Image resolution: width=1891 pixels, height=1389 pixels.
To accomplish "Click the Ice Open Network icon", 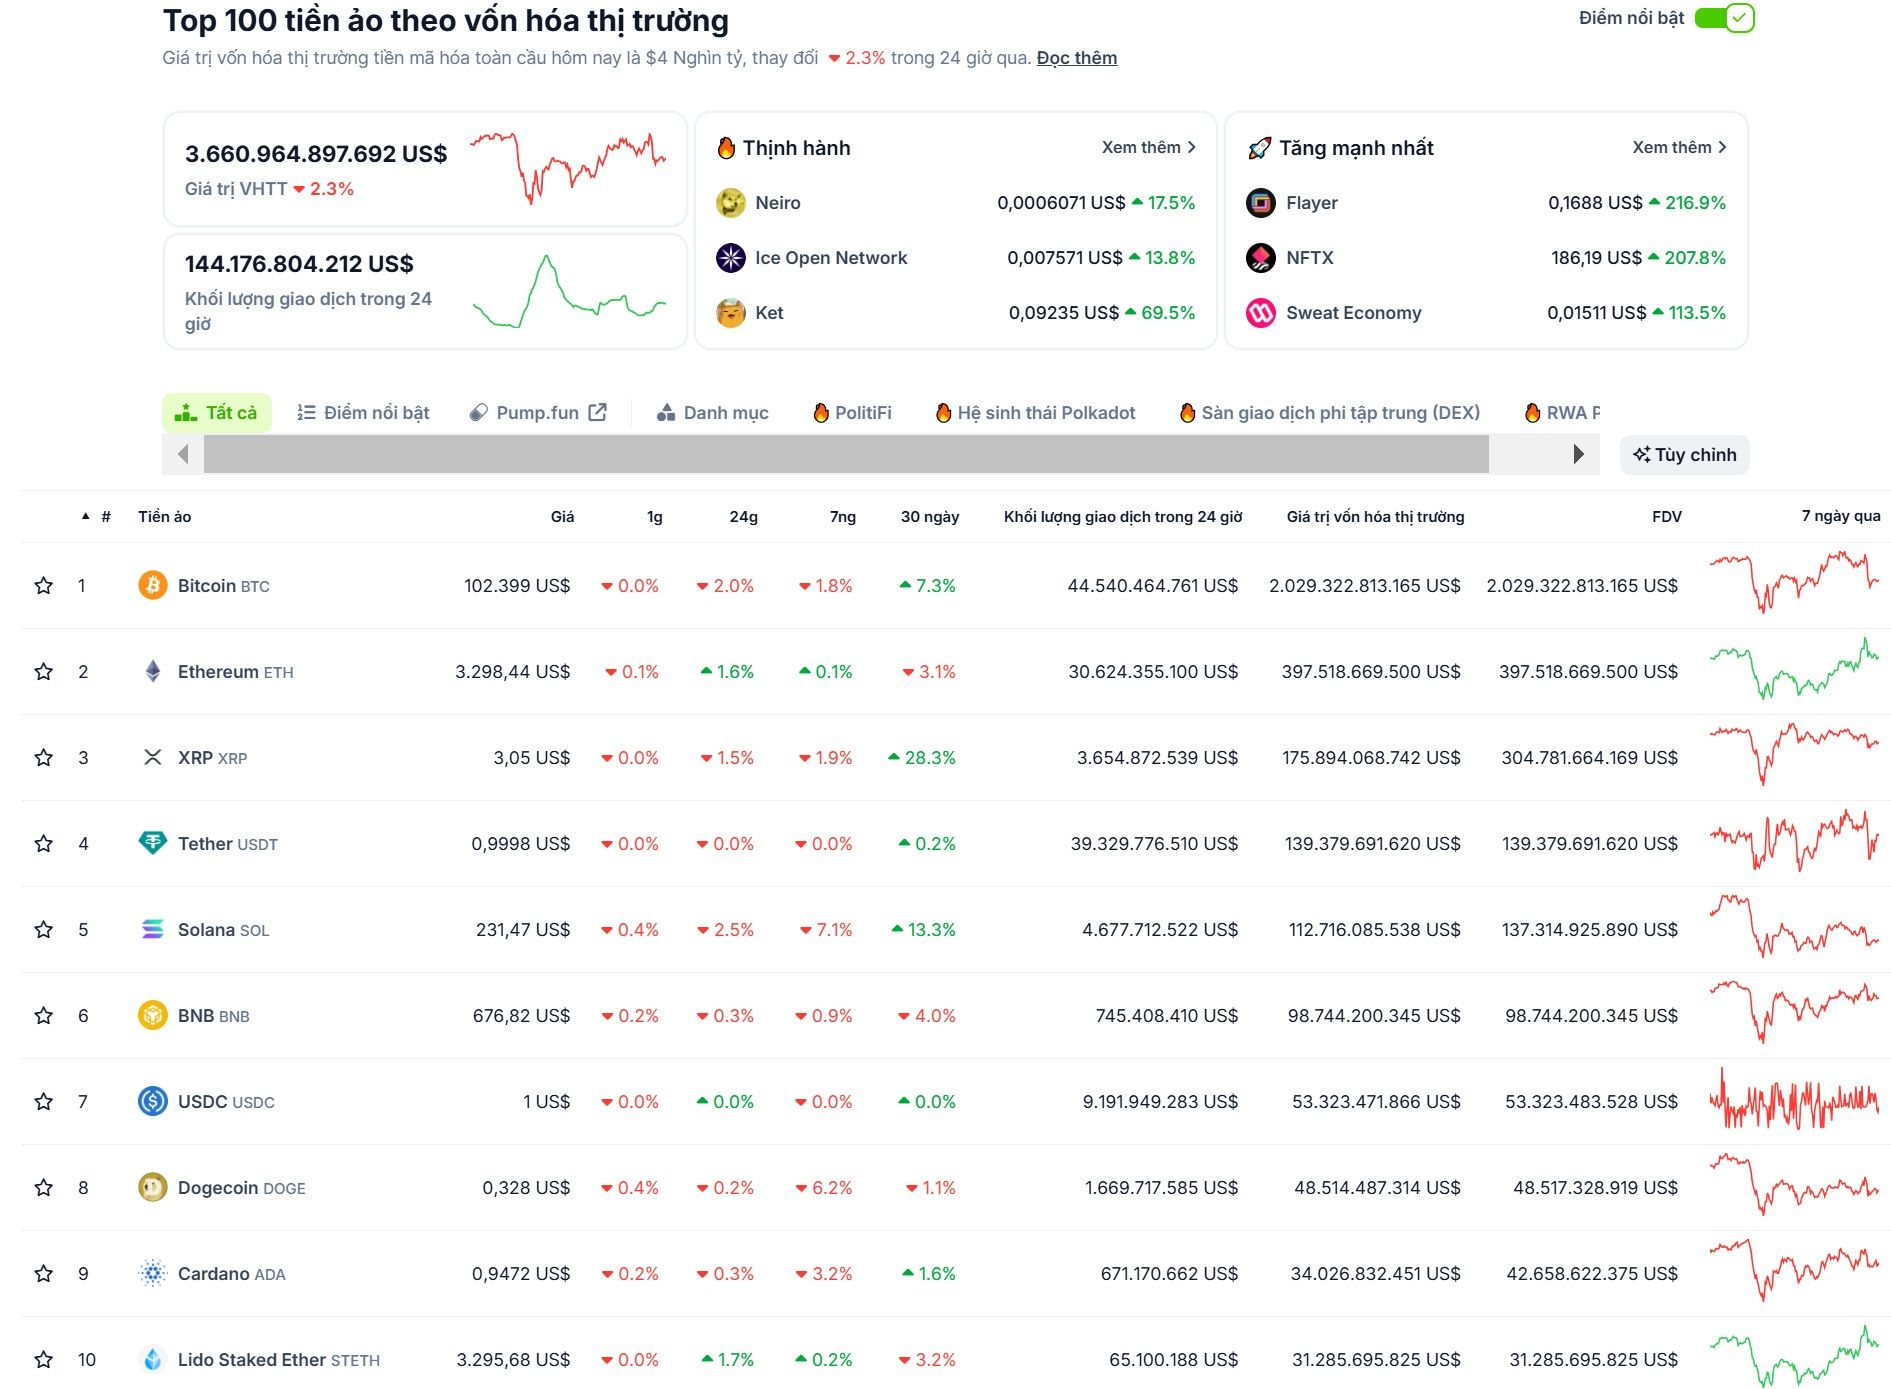I will (x=731, y=258).
